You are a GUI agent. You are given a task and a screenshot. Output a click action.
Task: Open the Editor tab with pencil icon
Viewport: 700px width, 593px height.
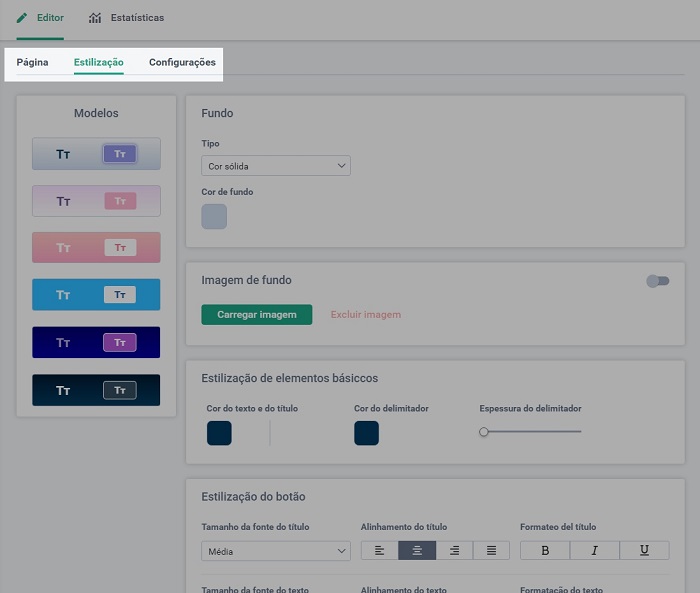pyautogui.click(x=40, y=18)
